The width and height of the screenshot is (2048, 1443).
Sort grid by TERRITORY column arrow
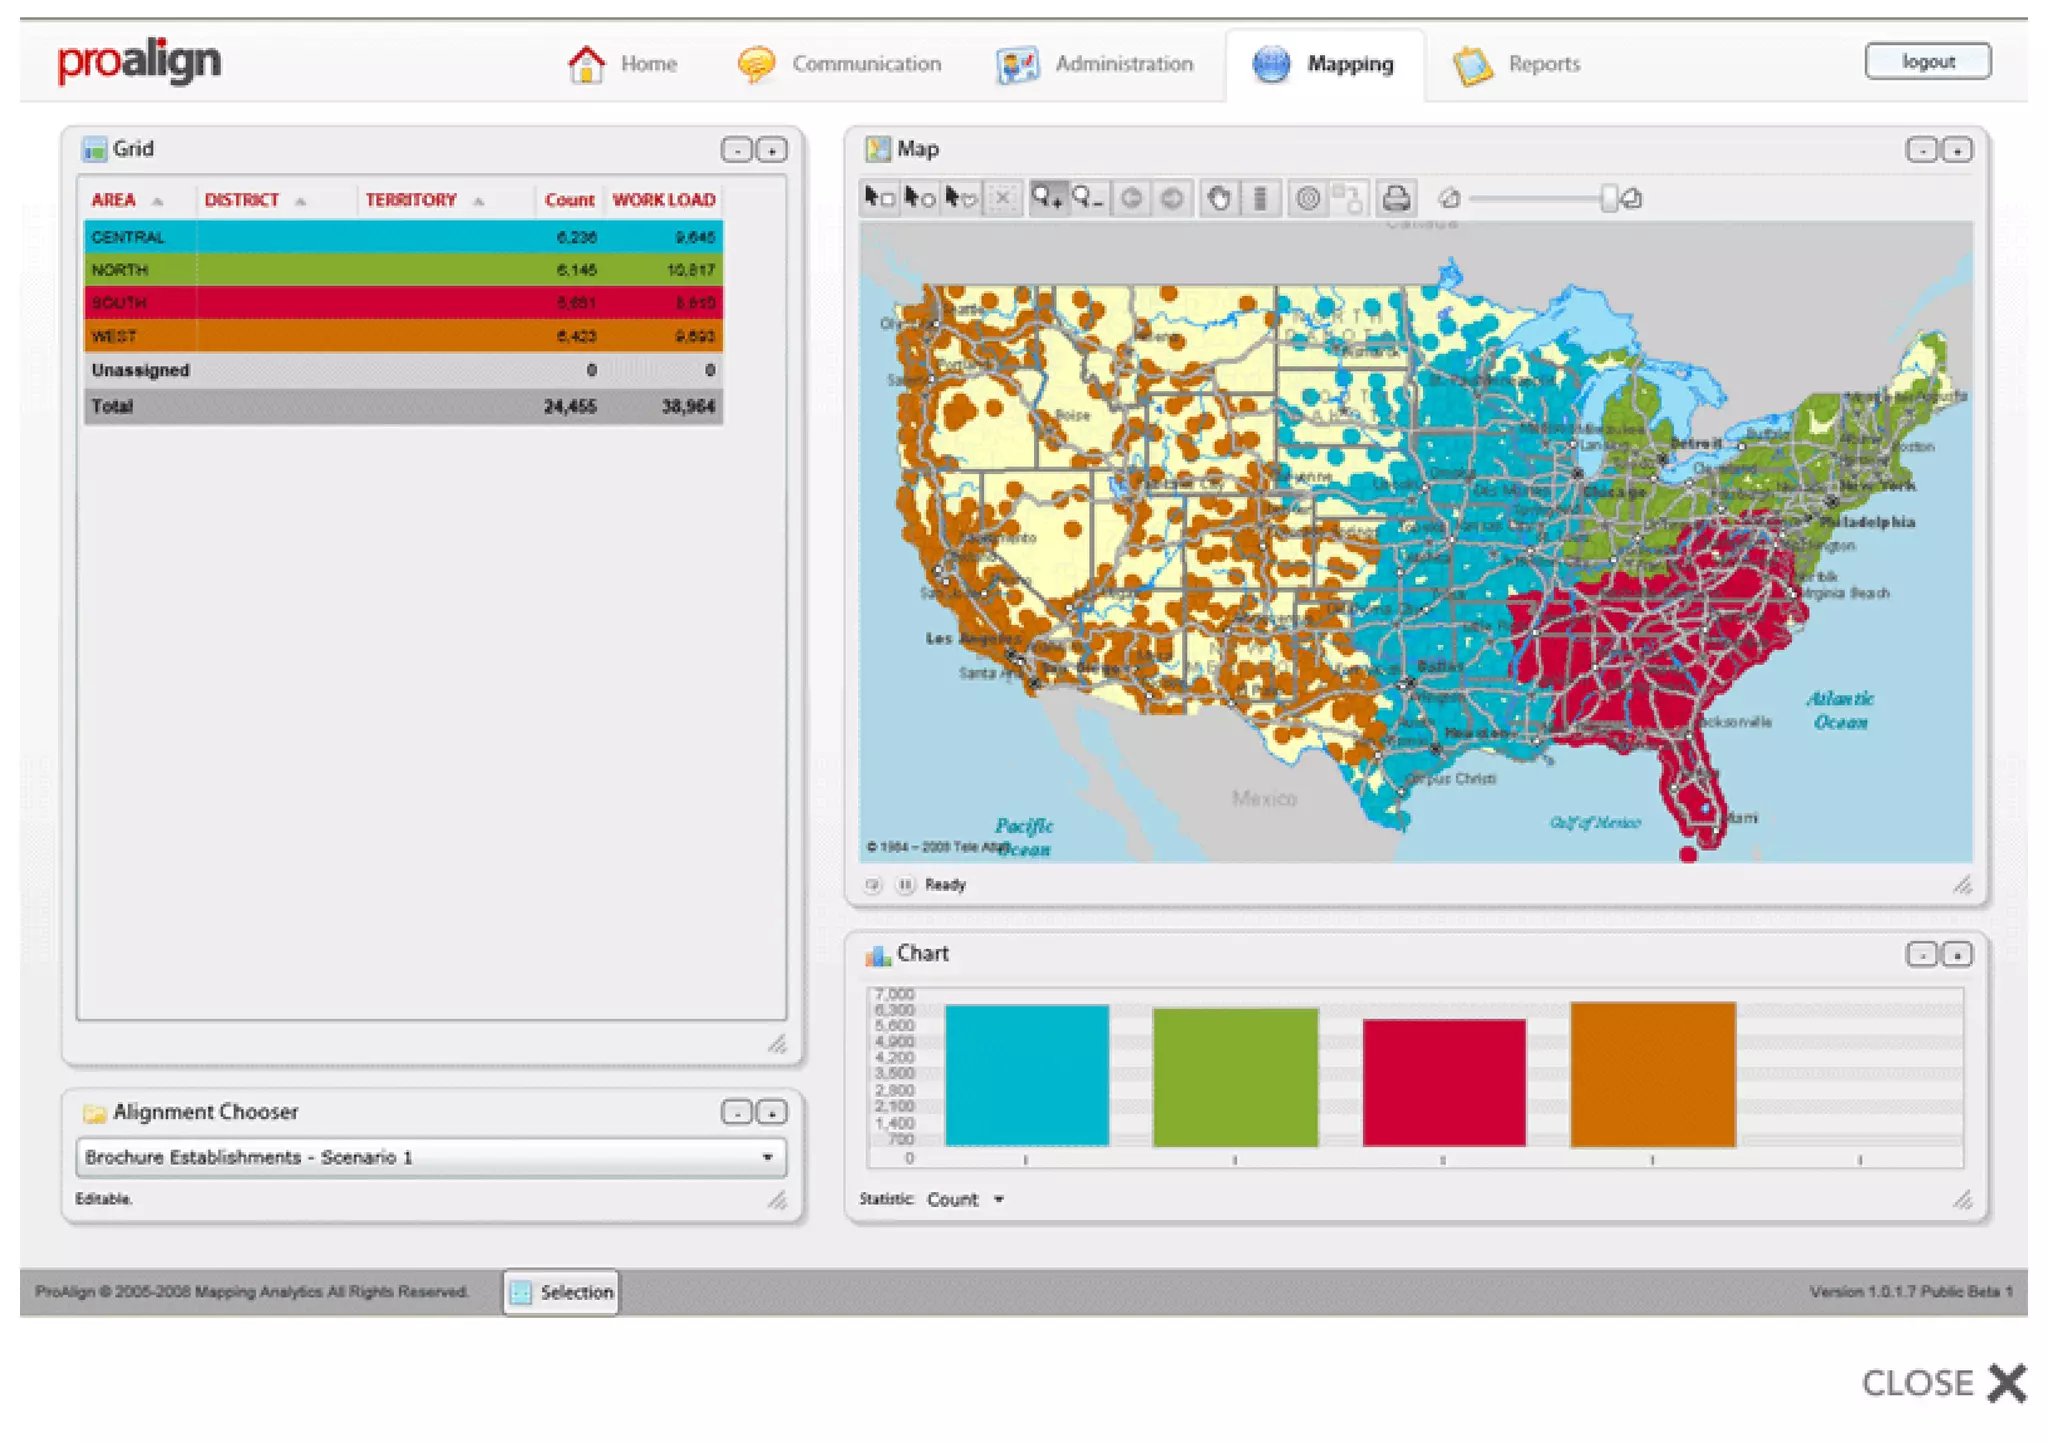click(479, 201)
